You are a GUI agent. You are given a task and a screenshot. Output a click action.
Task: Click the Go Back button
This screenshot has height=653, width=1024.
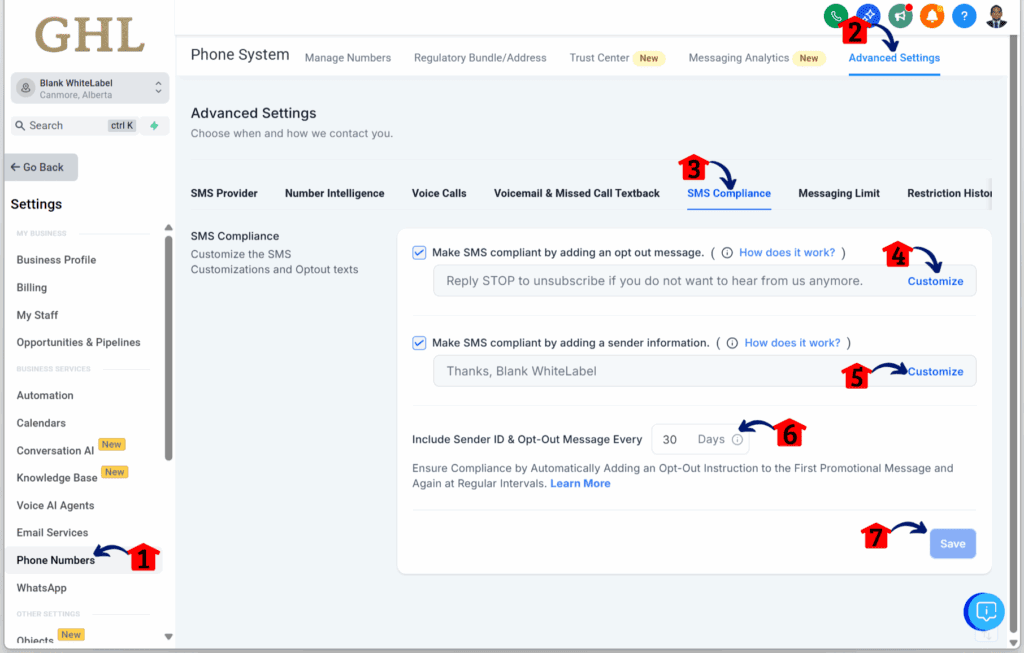[41, 167]
